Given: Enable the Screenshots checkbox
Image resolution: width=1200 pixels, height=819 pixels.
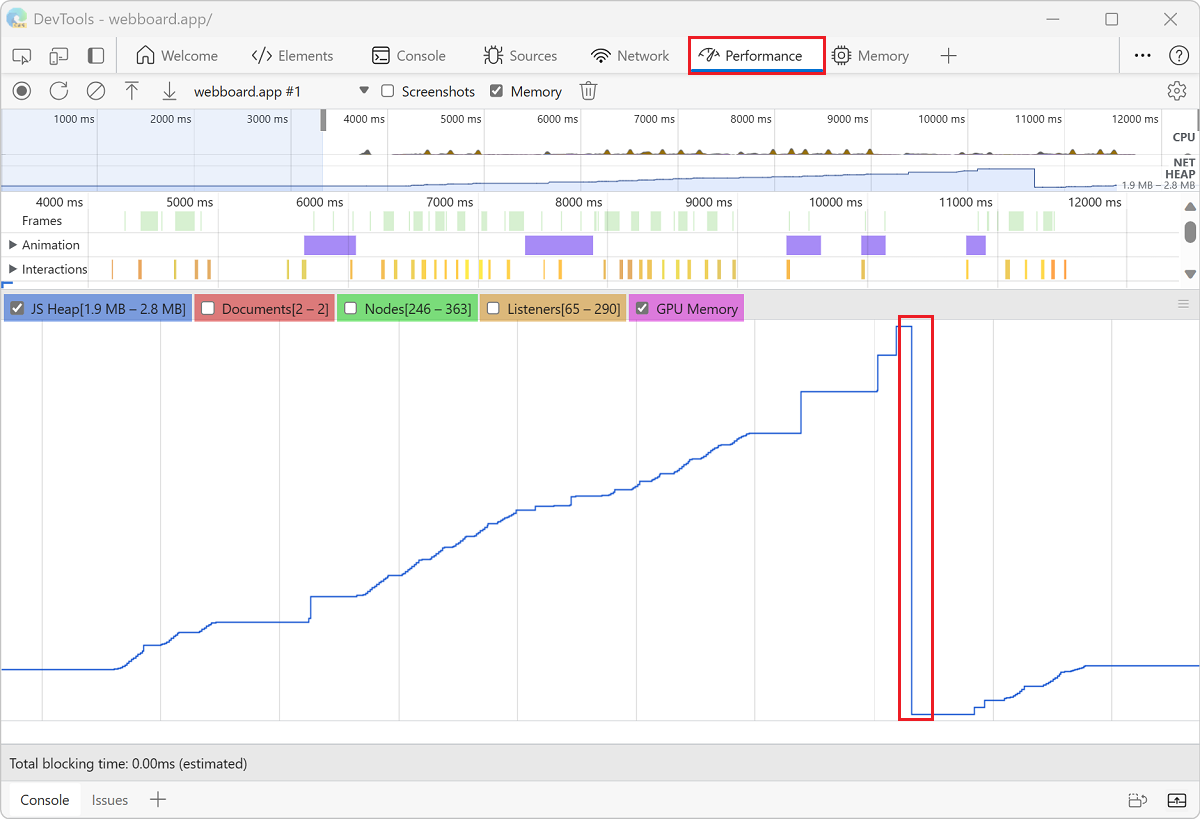Looking at the screenshot, I should click(x=387, y=91).
